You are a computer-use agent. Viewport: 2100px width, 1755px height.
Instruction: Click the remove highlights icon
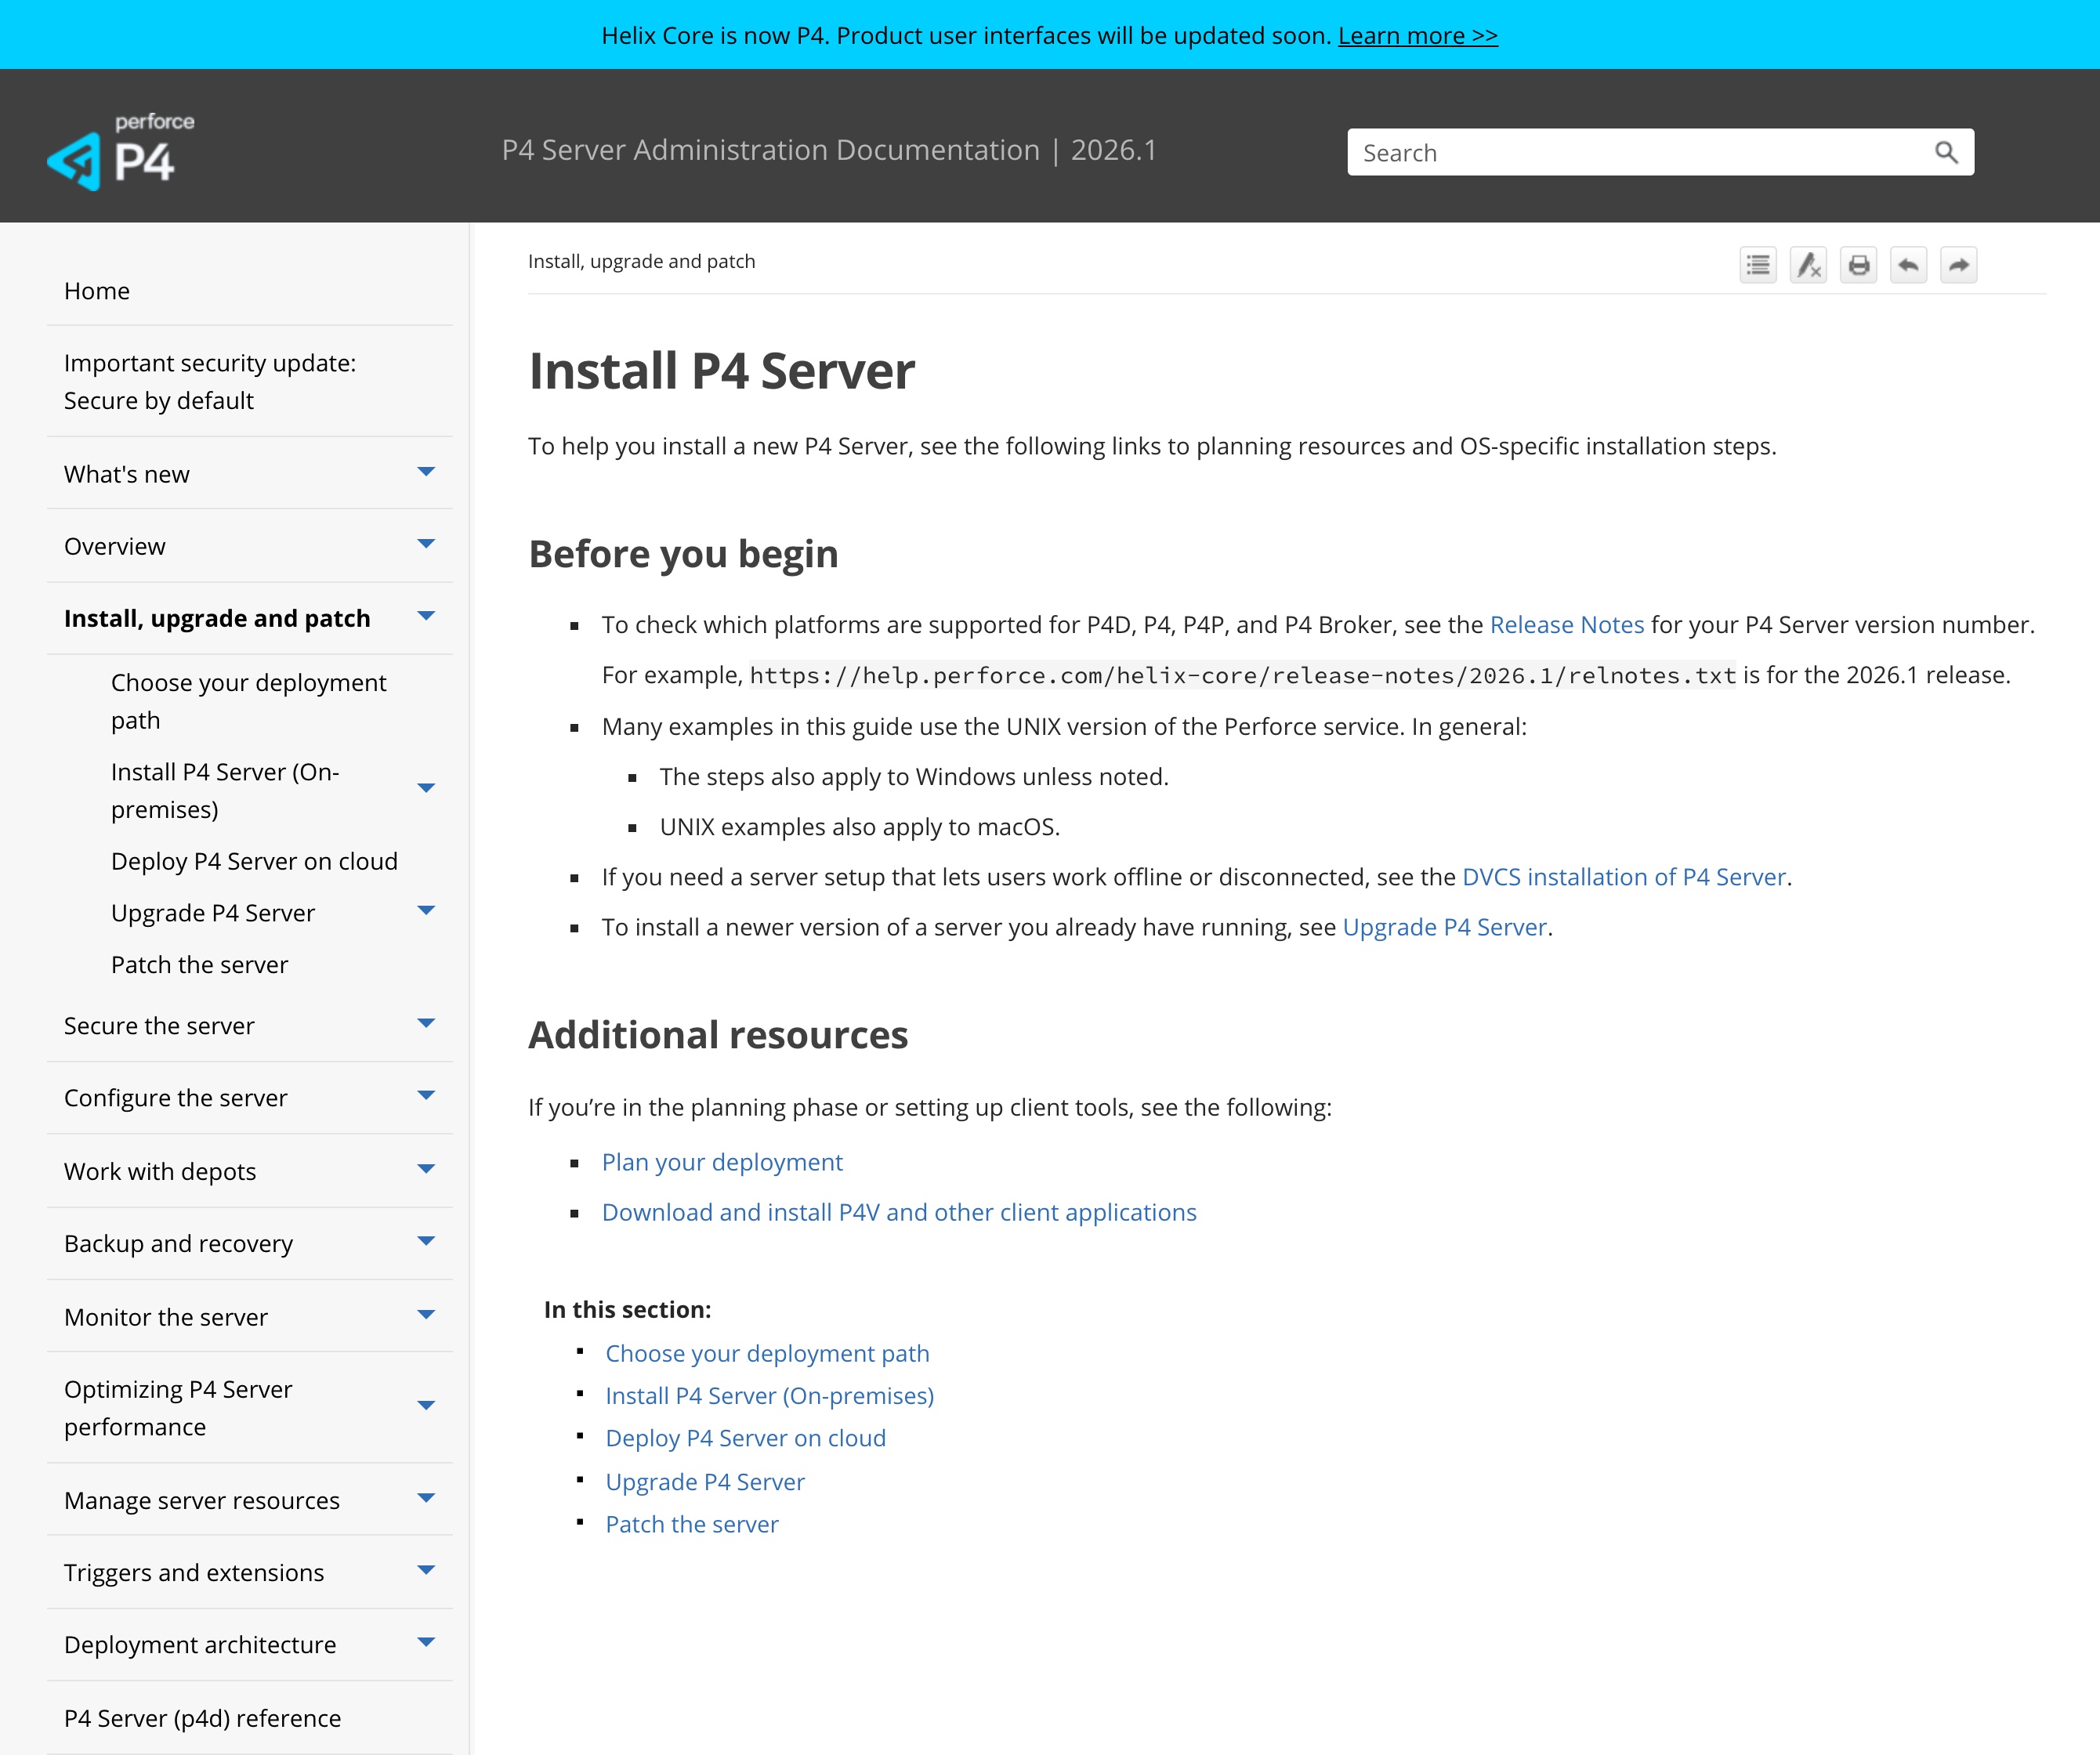1808,265
